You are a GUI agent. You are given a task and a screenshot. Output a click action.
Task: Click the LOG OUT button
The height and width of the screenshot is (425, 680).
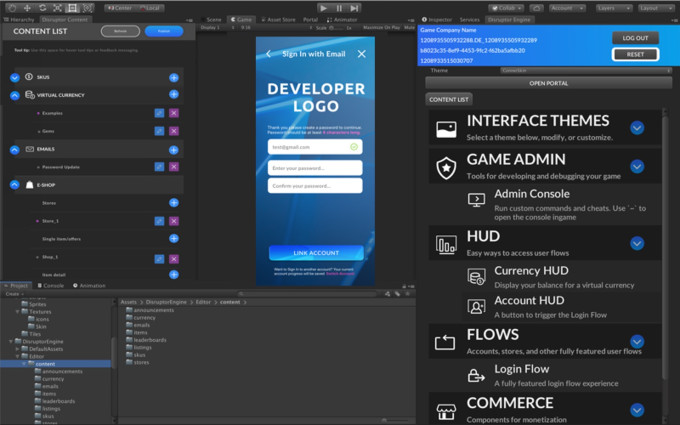635,38
